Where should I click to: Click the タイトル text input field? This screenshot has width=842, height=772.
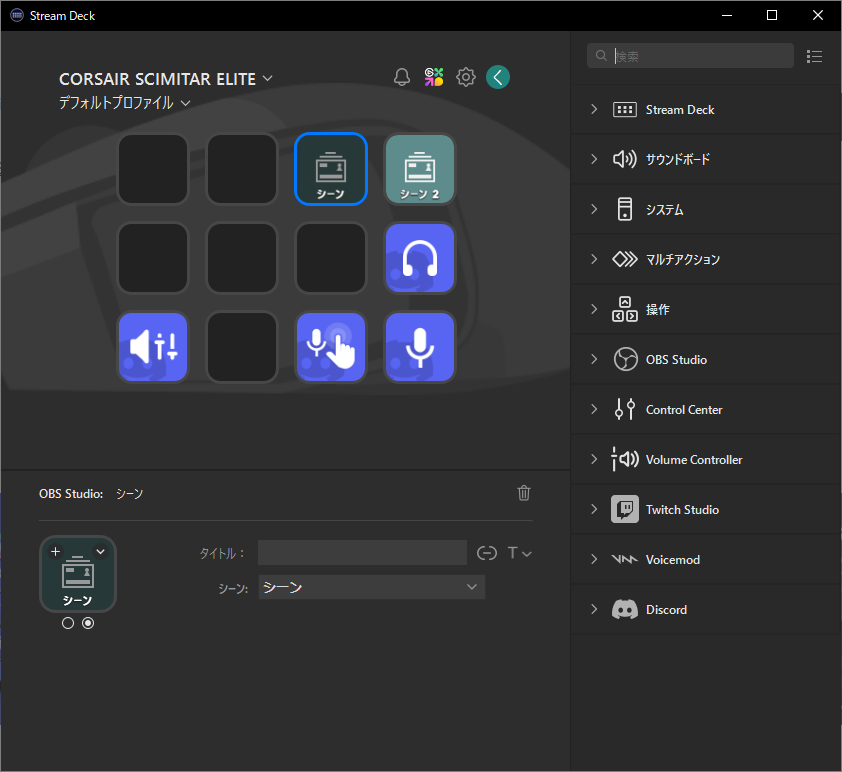tap(362, 552)
